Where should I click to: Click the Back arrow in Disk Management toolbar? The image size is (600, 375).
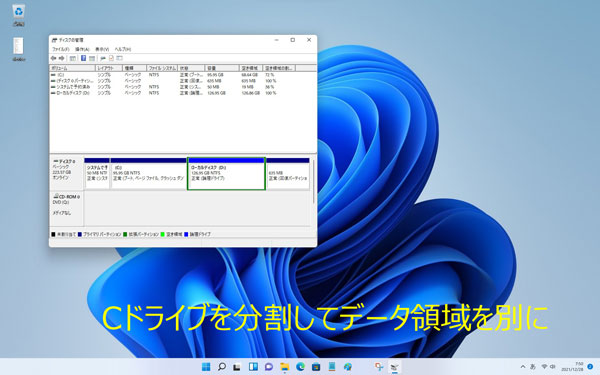54,58
